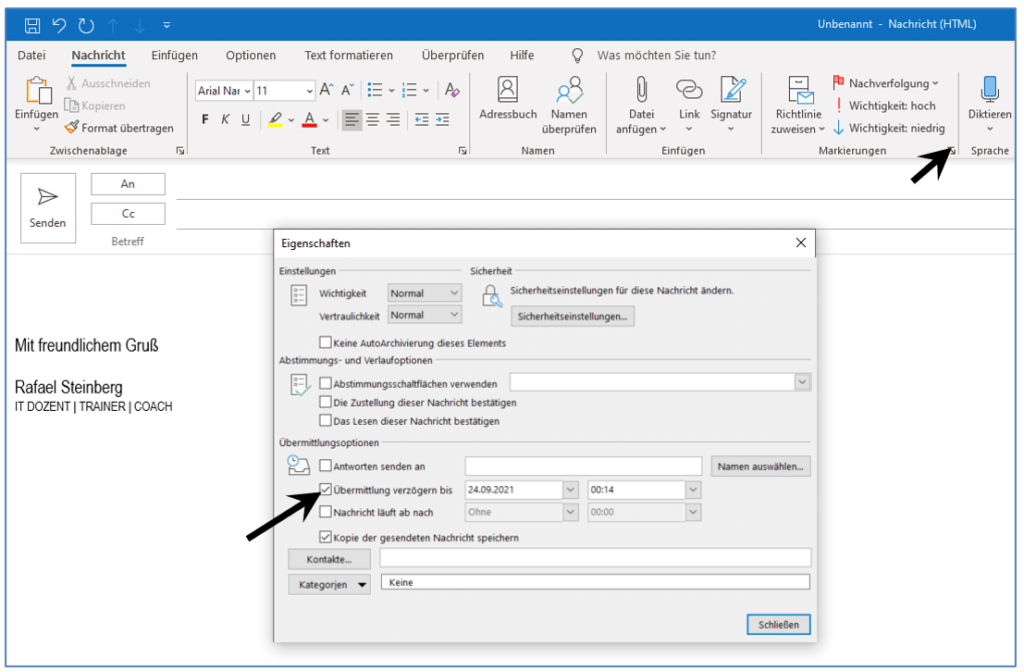
Task: Open the Hilfe tab
Action: click(522, 56)
